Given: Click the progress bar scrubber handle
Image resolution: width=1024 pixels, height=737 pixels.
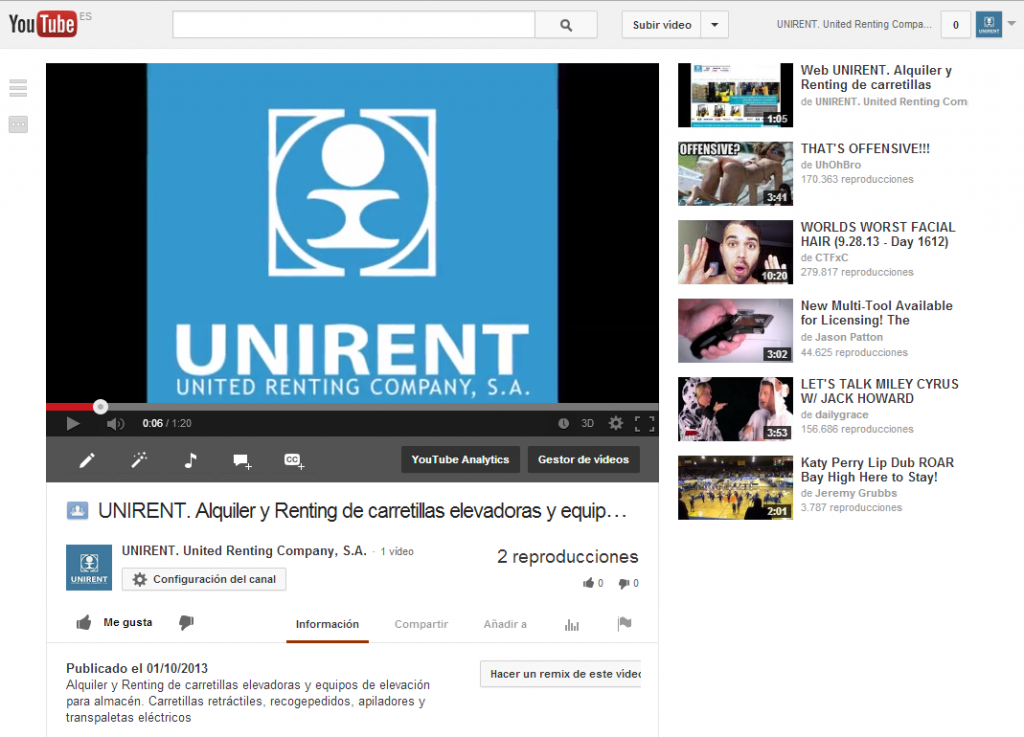Looking at the screenshot, I should (x=100, y=407).
